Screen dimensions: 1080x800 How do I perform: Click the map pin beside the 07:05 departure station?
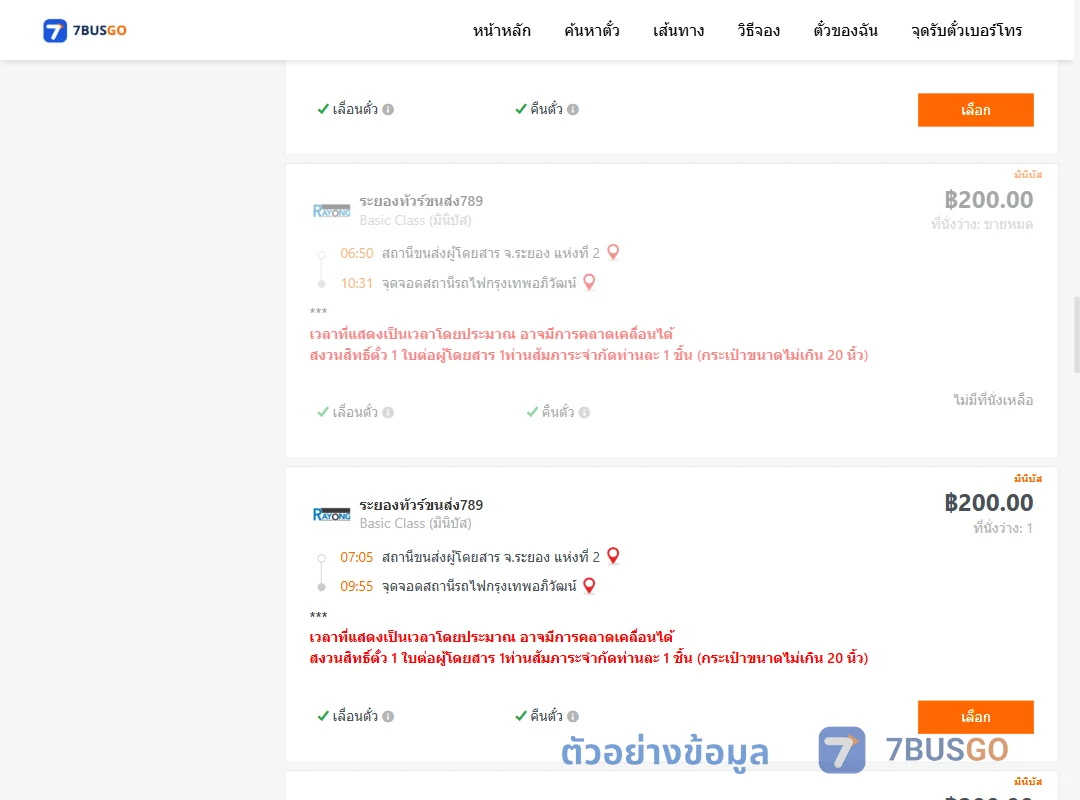coord(613,555)
